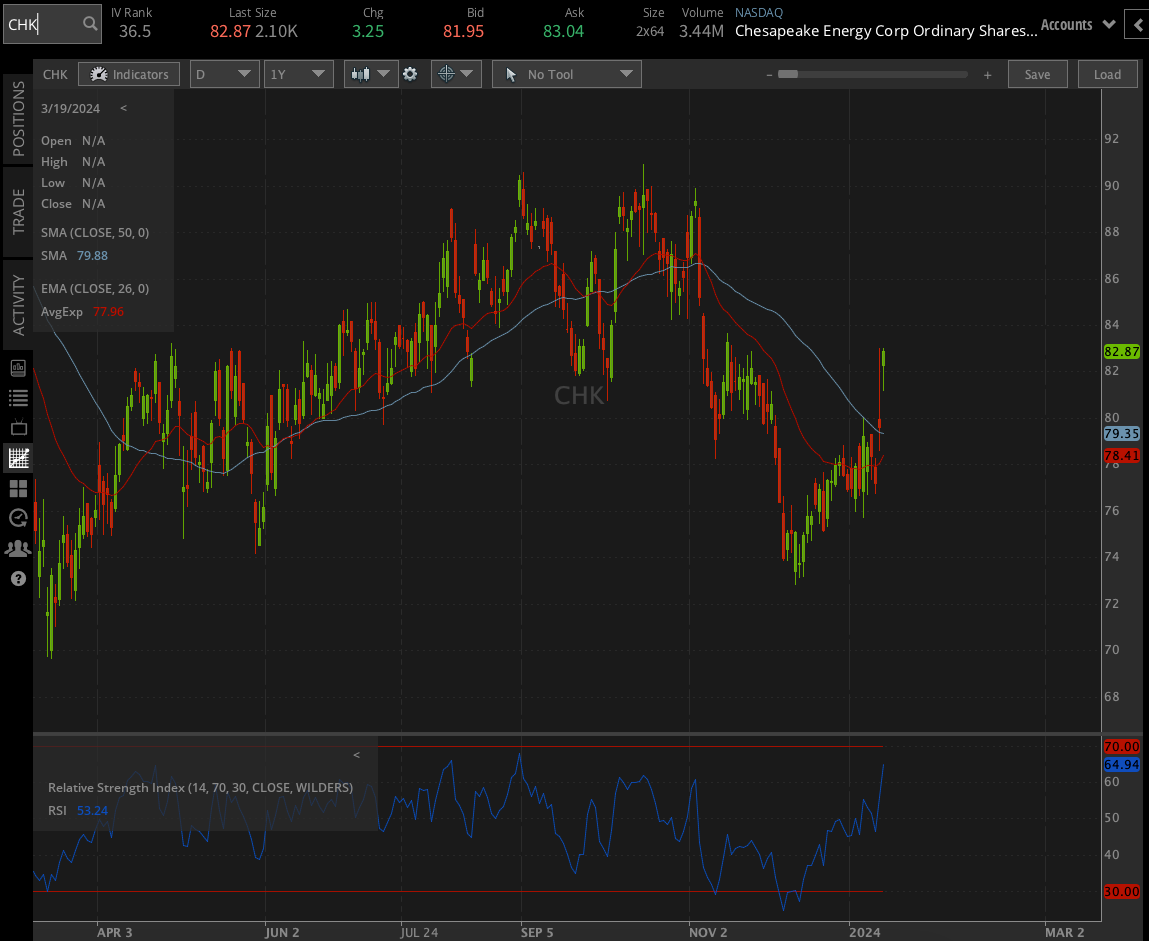Viewport: 1149px width, 941px height.
Task: Open the help question mark icon
Action: coord(17,578)
